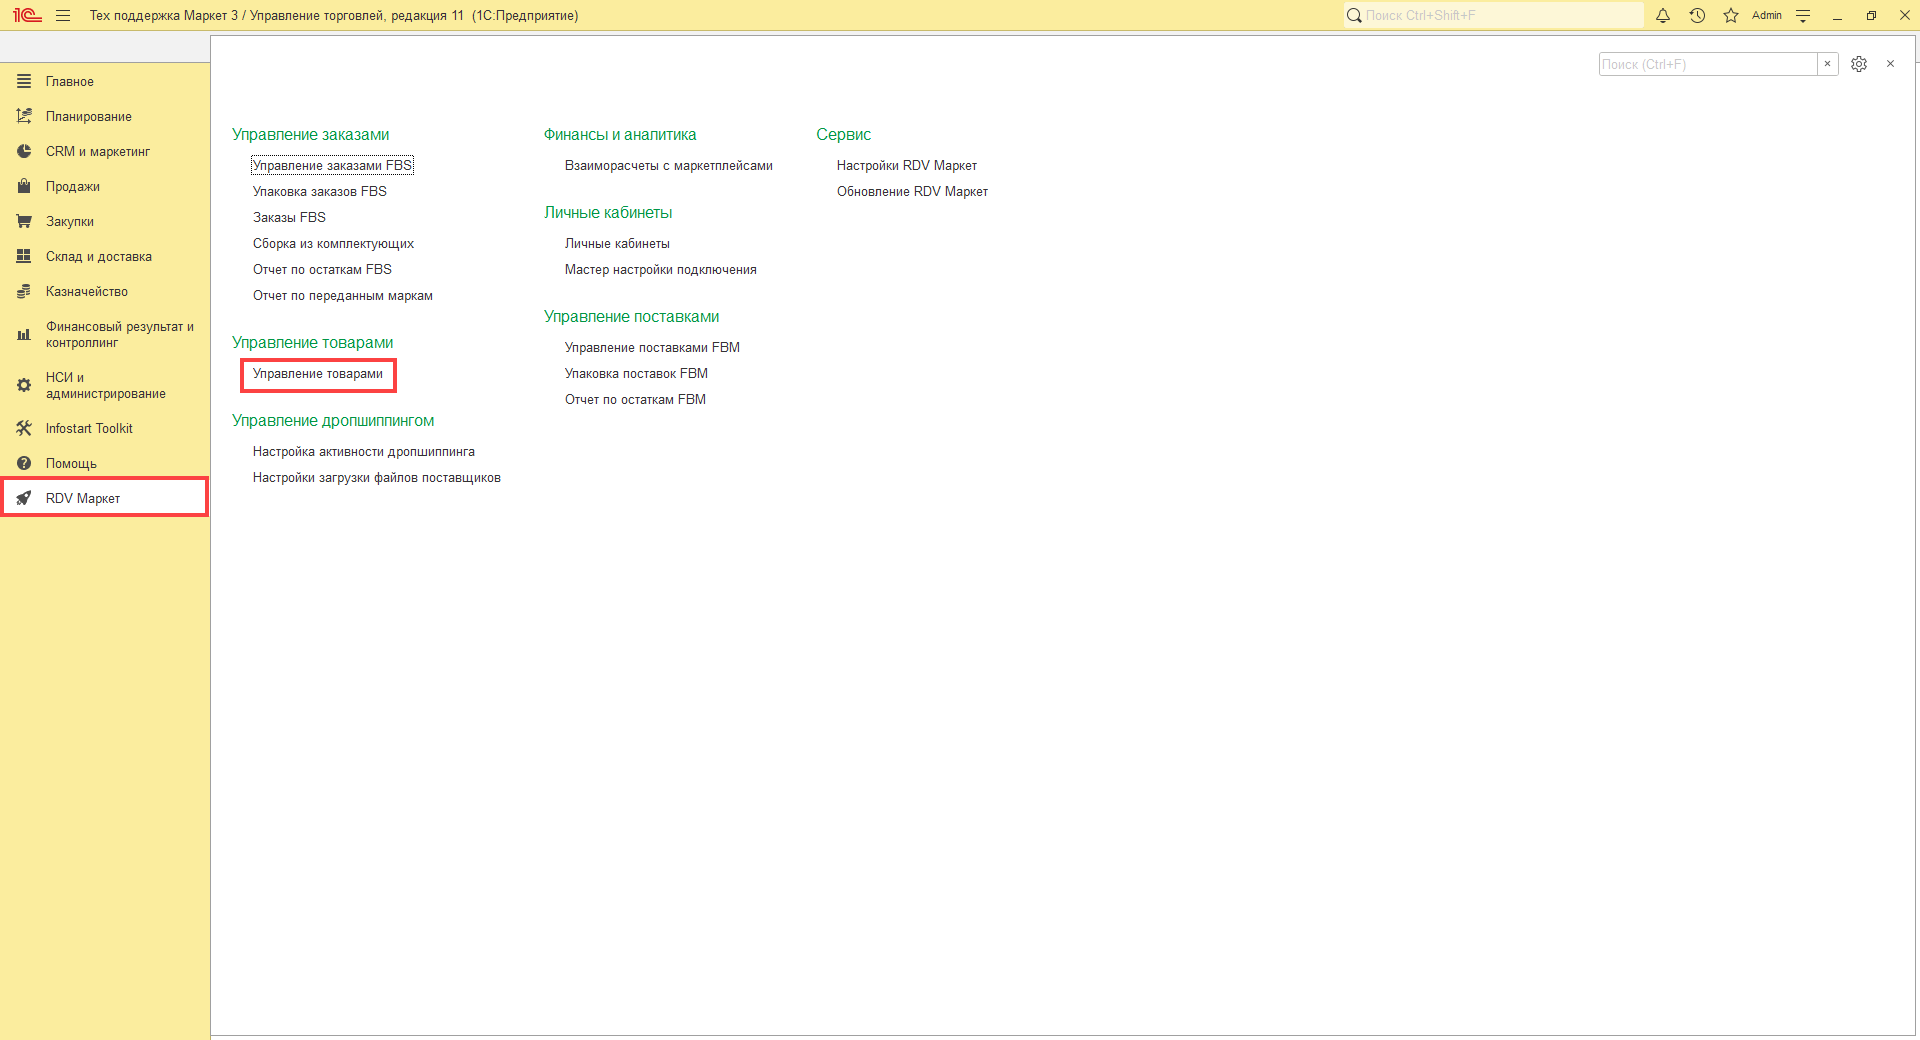Focus the section search field Ctrl+F

pos(1708,64)
